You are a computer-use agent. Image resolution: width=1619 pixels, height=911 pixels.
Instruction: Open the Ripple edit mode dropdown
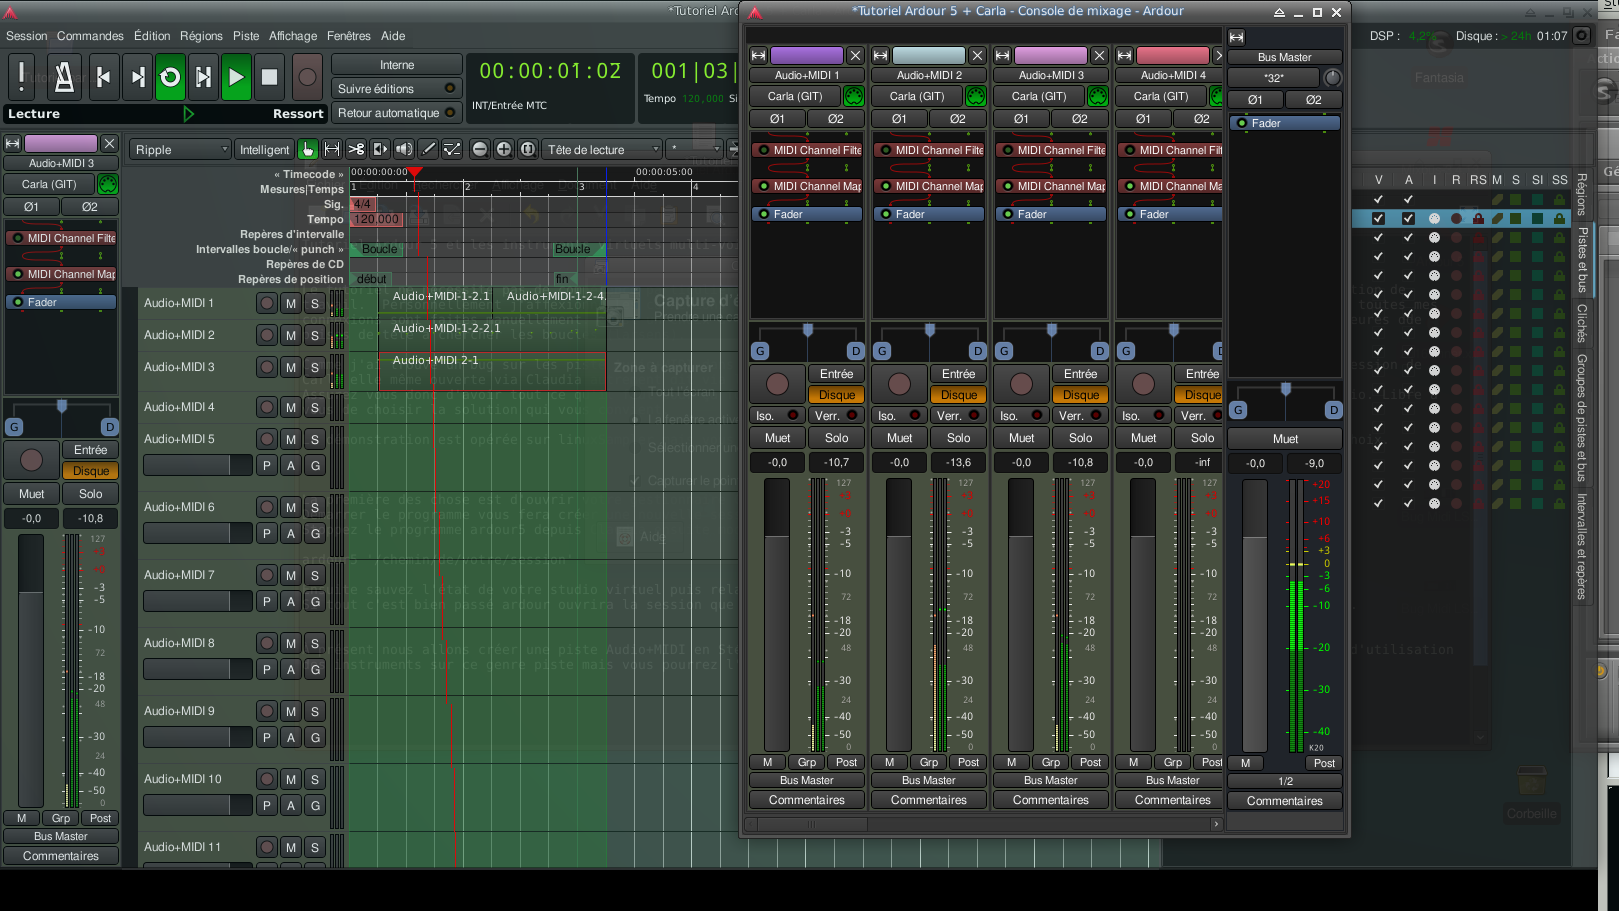pos(181,150)
